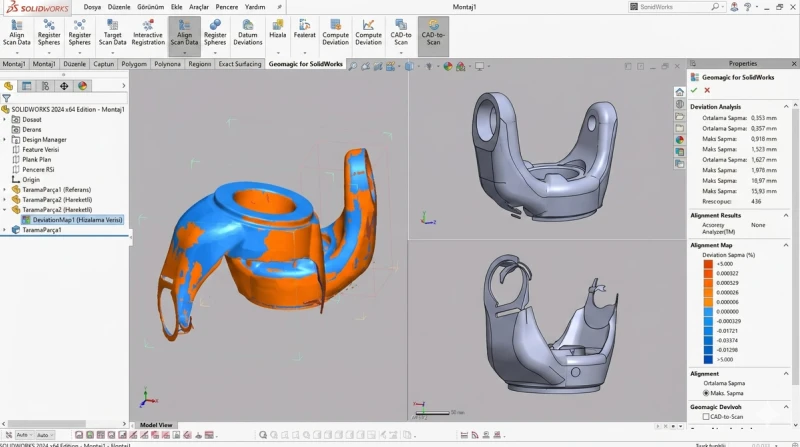This screenshot has width=800, height=447.
Task: Open the ConfigurationManager tab icon
Action: coord(45,86)
